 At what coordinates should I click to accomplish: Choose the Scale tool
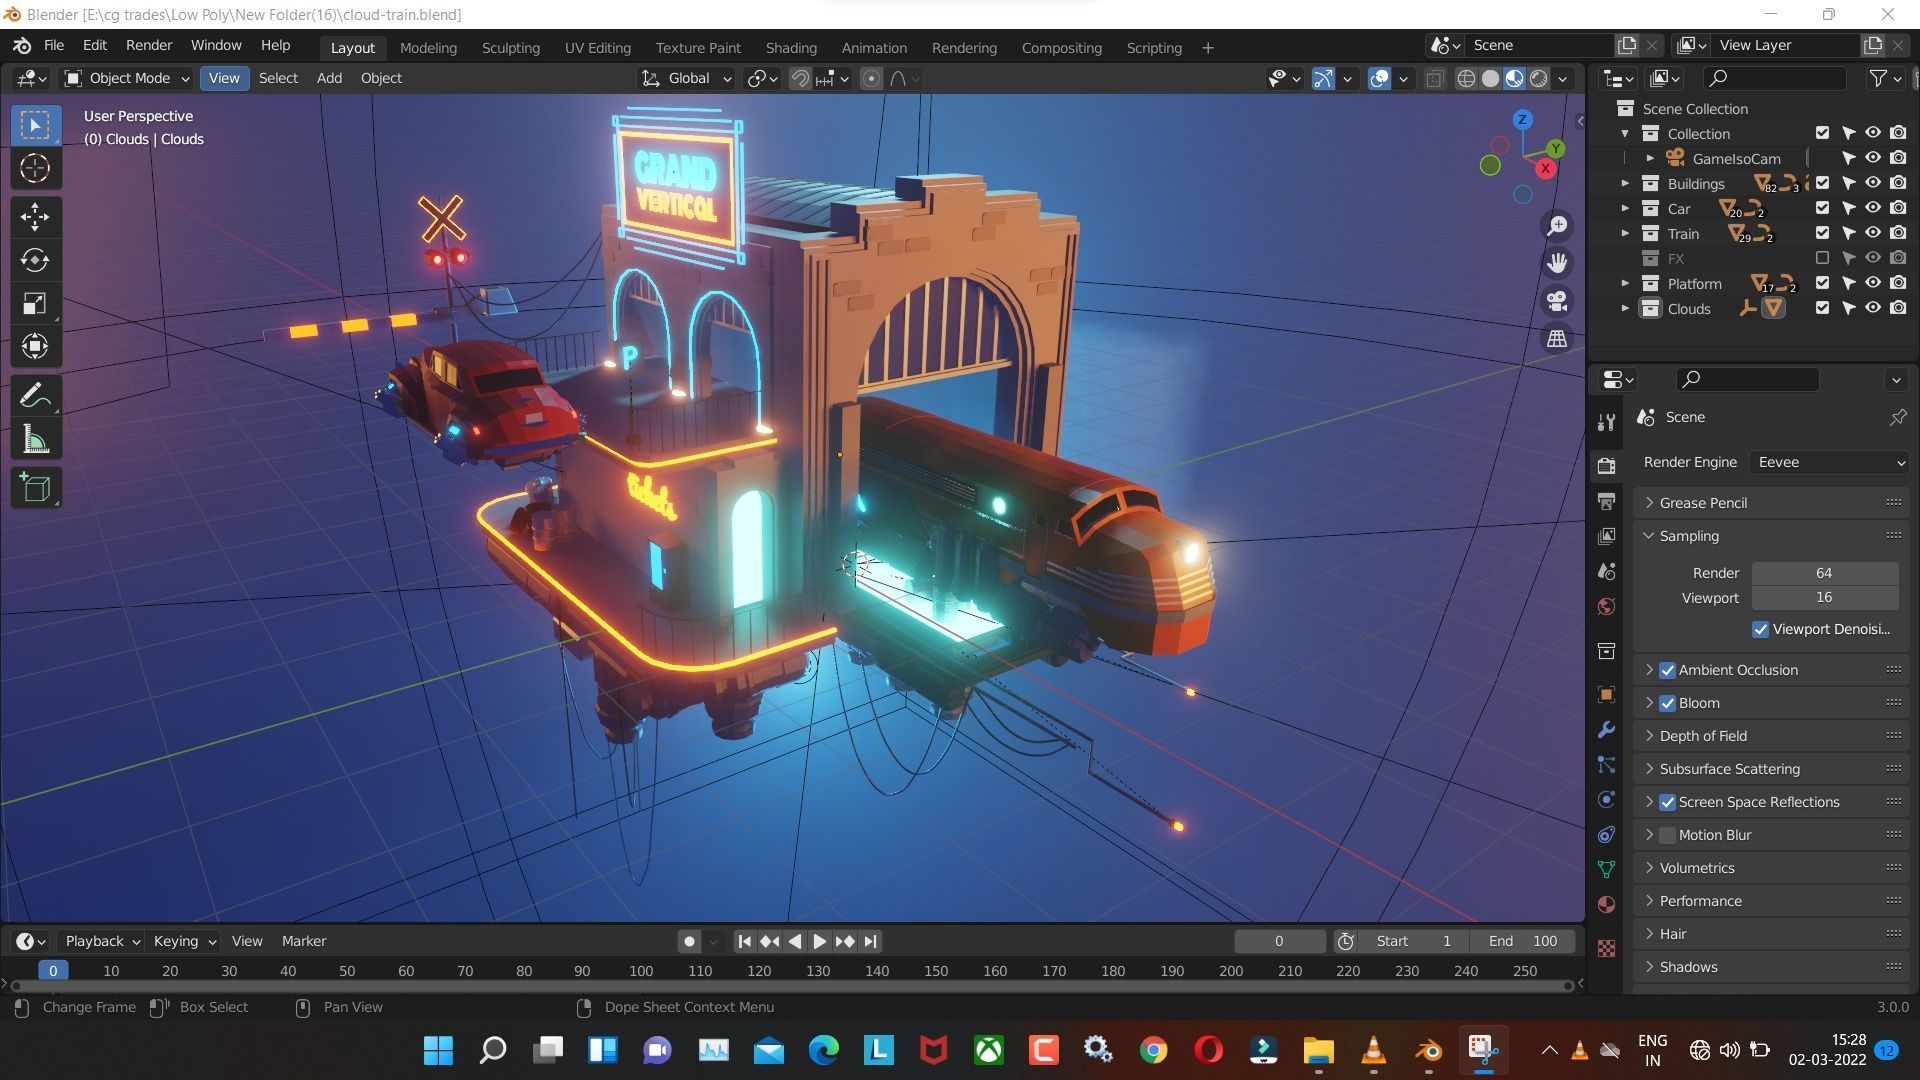coord(35,304)
